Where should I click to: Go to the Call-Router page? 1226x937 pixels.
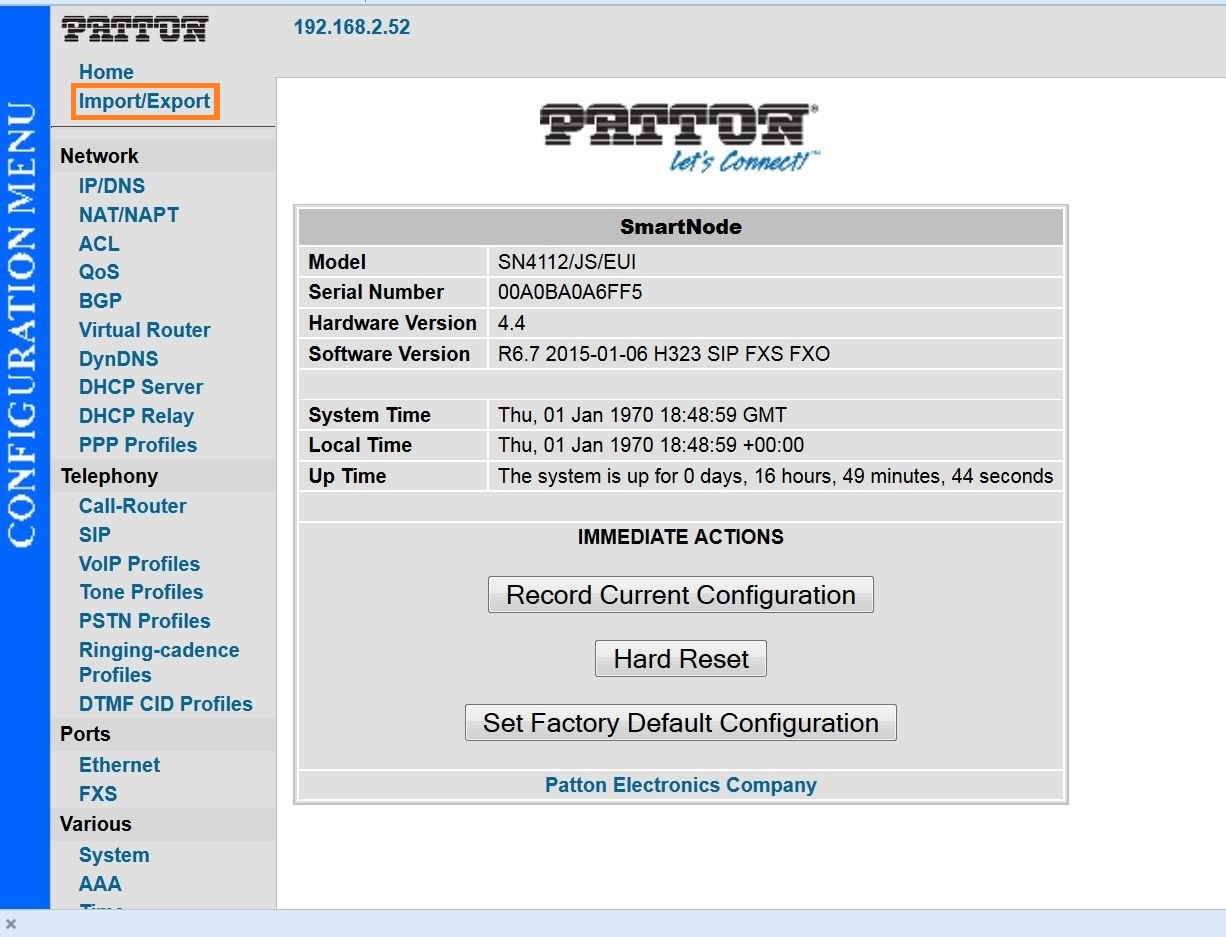133,506
